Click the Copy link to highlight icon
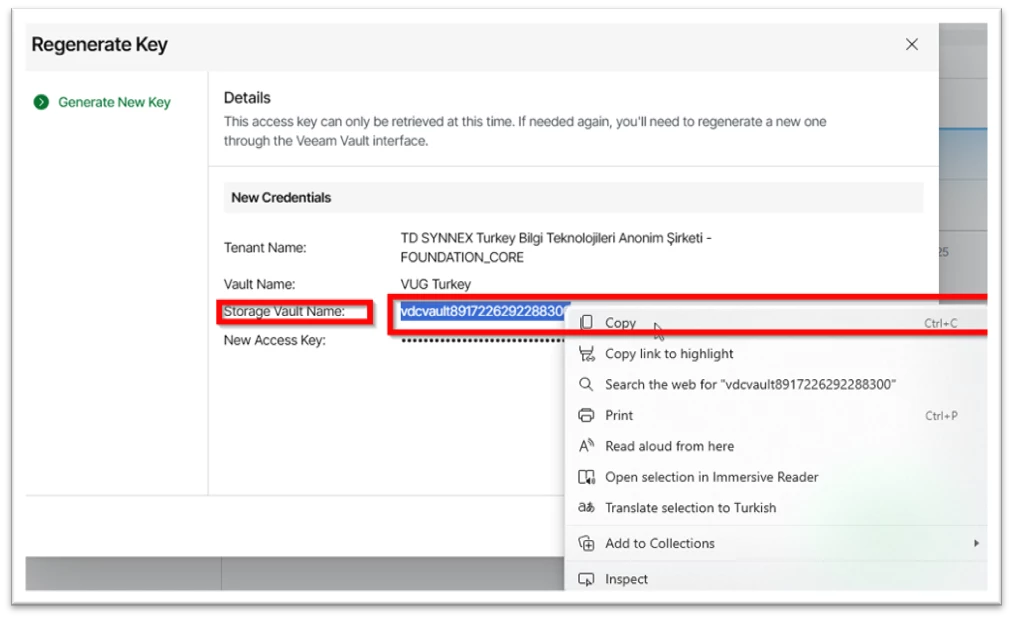The height and width of the screenshot is (619, 1013). pos(586,353)
